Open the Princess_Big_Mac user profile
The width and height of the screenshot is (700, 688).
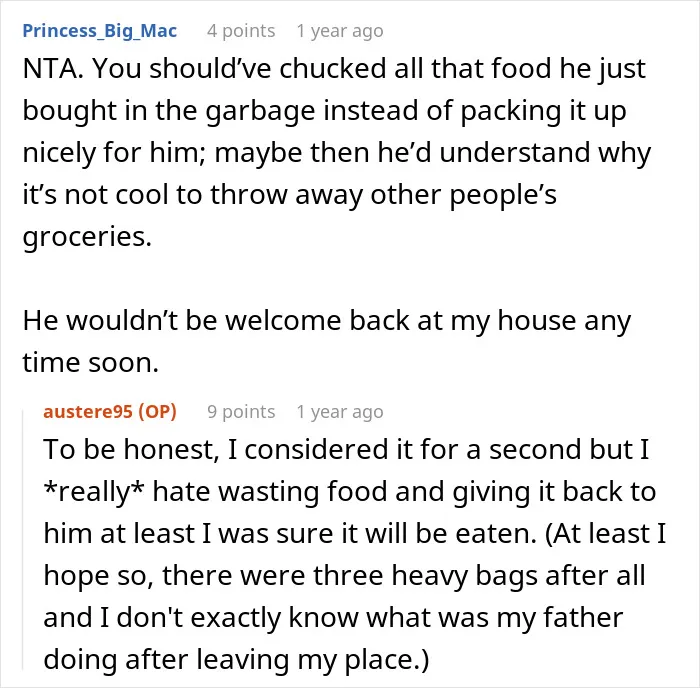click(100, 31)
